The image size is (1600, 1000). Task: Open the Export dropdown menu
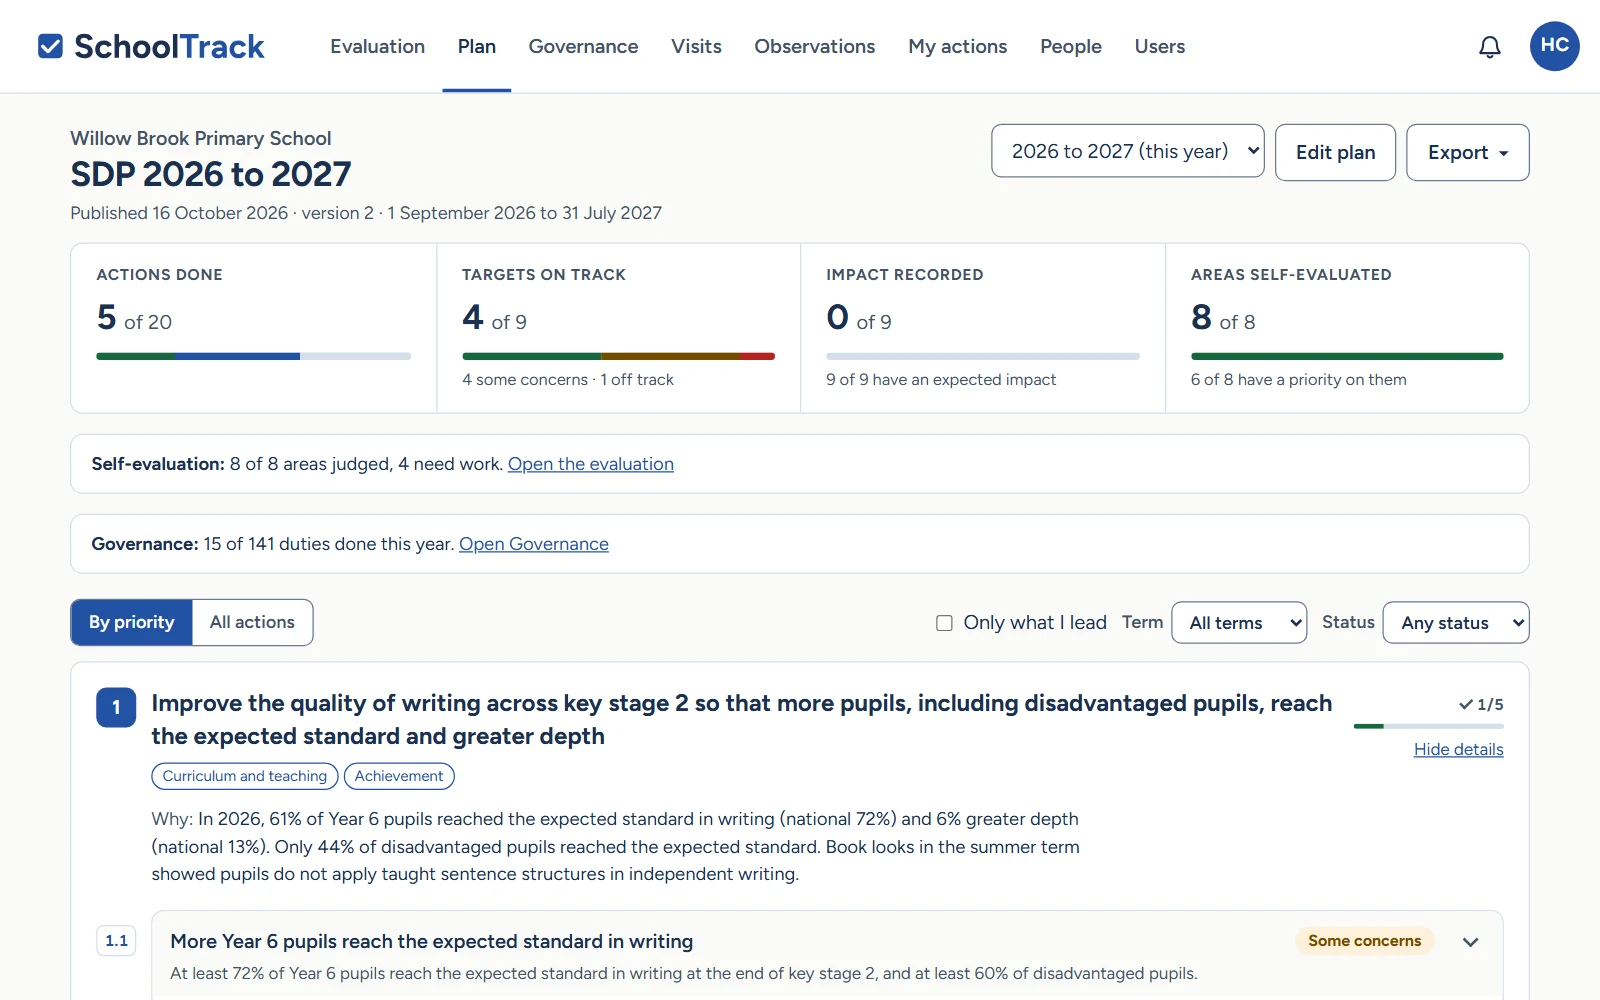point(1467,152)
